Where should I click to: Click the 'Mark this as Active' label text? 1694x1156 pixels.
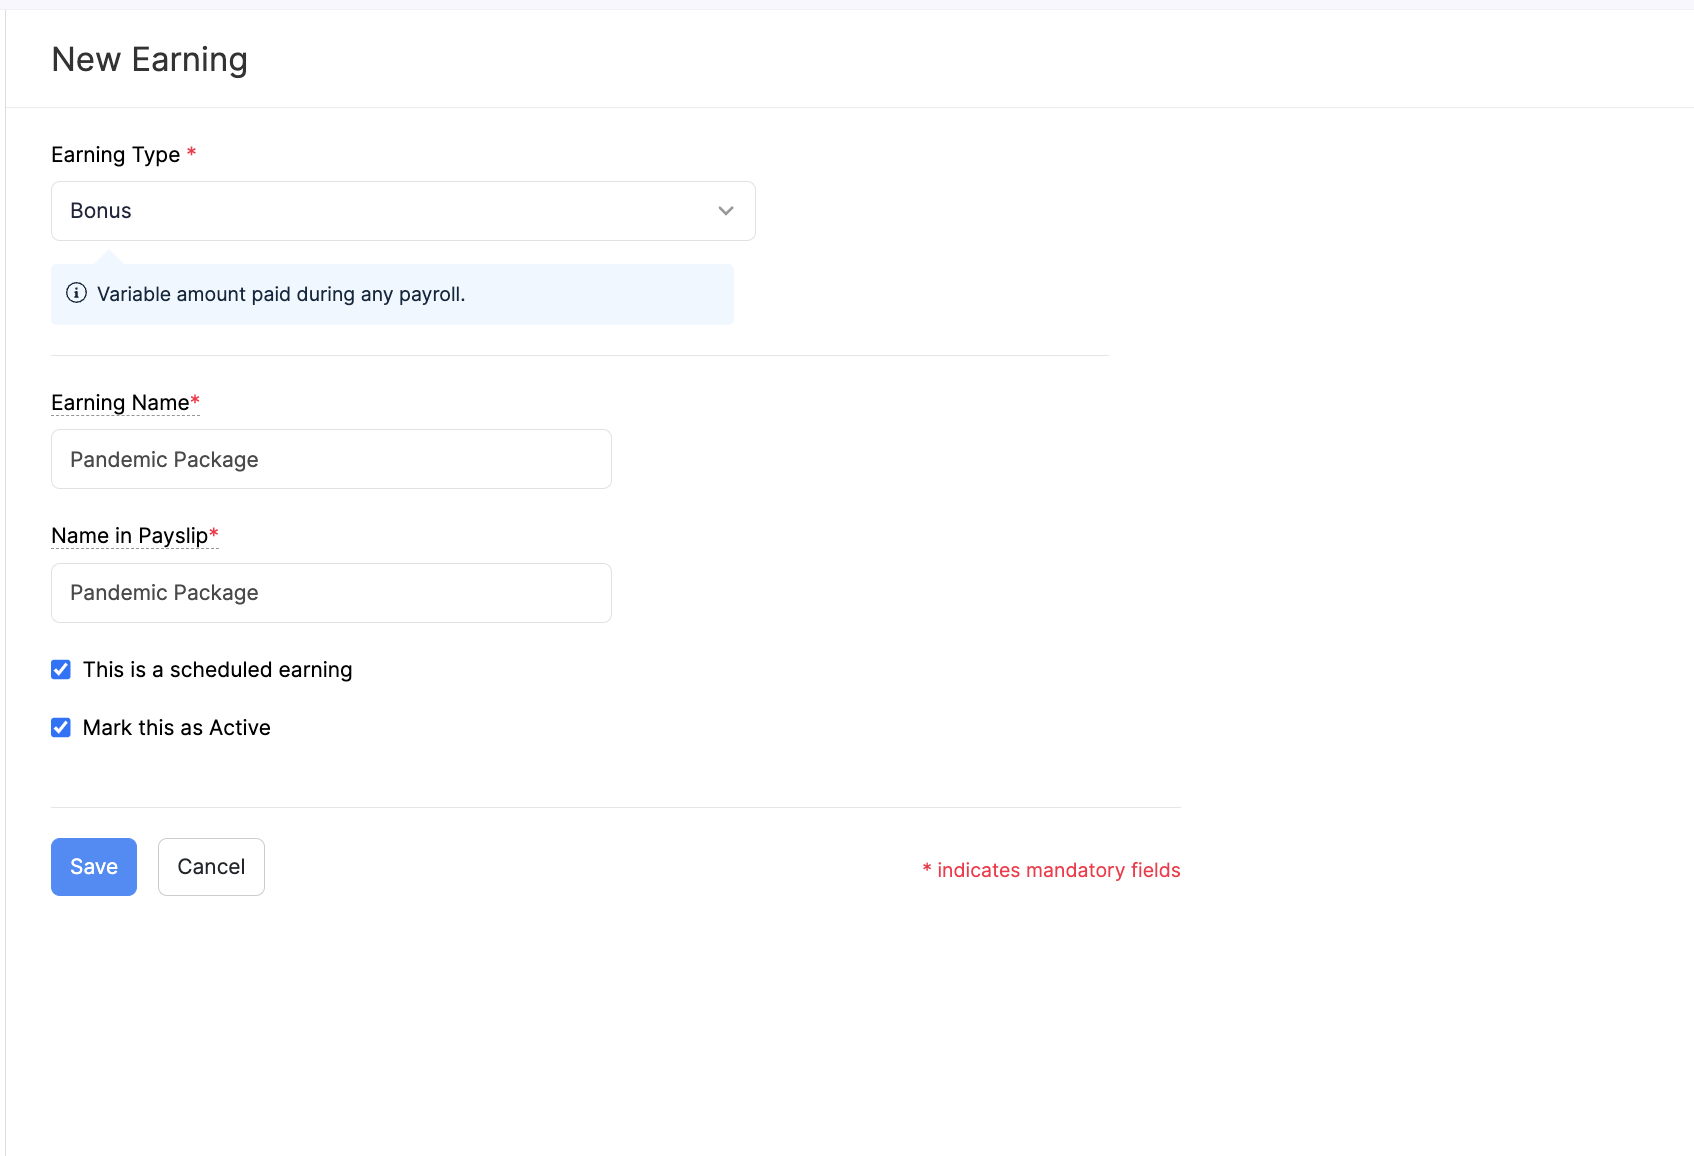176,728
